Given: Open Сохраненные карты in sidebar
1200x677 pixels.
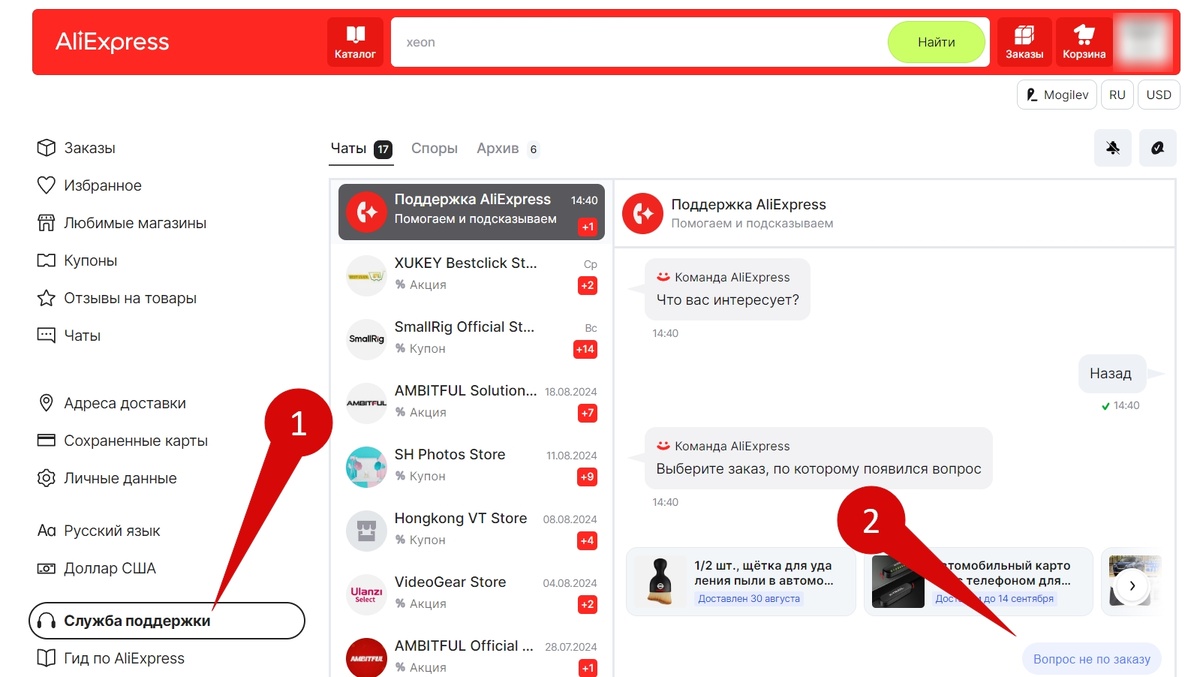Looking at the screenshot, I should [x=122, y=440].
